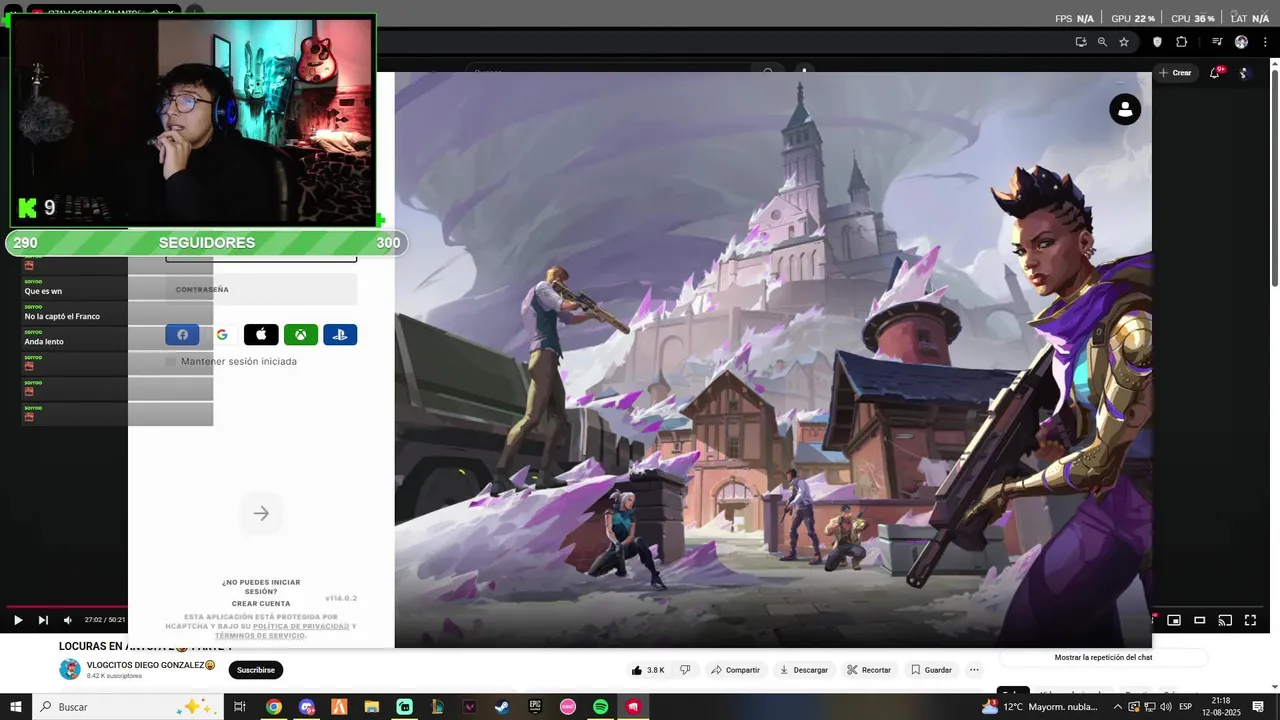1280x720 pixels.
Task: Show hidden system tray icons
Action: [1118, 707]
